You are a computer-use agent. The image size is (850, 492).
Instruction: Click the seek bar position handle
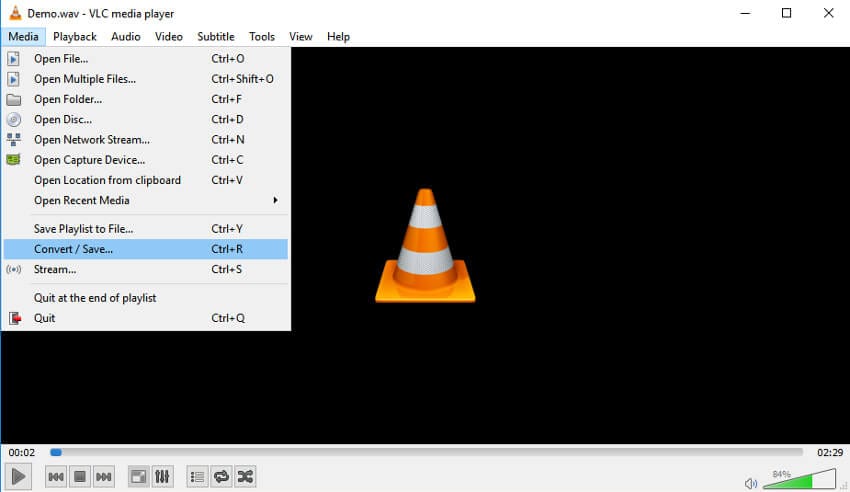(55, 452)
